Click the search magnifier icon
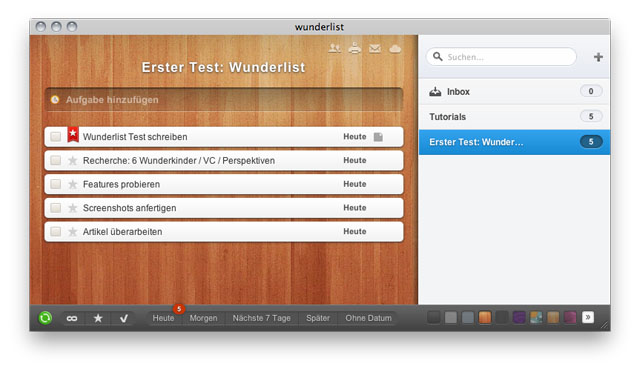This screenshot has height=372, width=640. point(438,56)
